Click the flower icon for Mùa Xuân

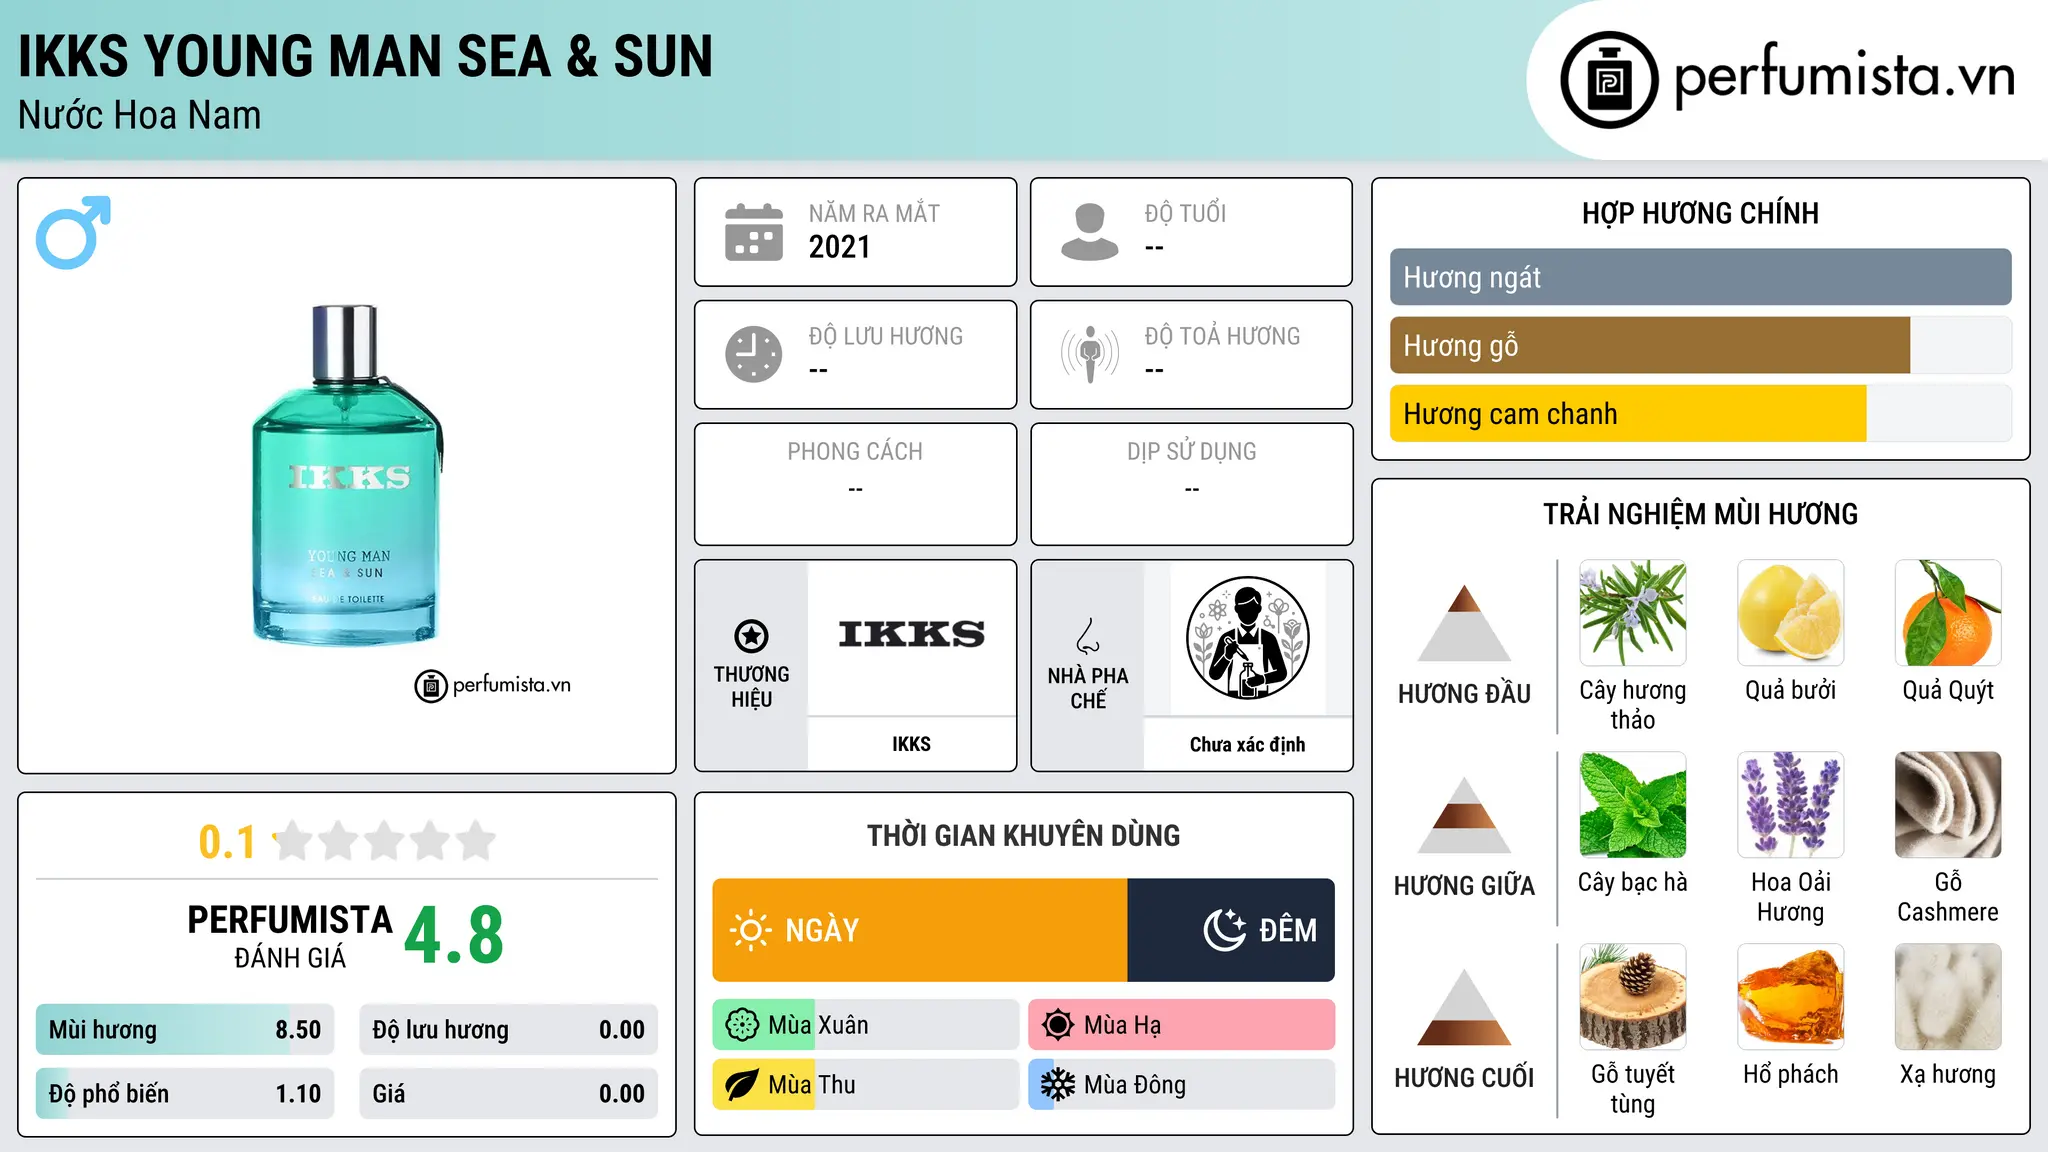[x=742, y=1025]
